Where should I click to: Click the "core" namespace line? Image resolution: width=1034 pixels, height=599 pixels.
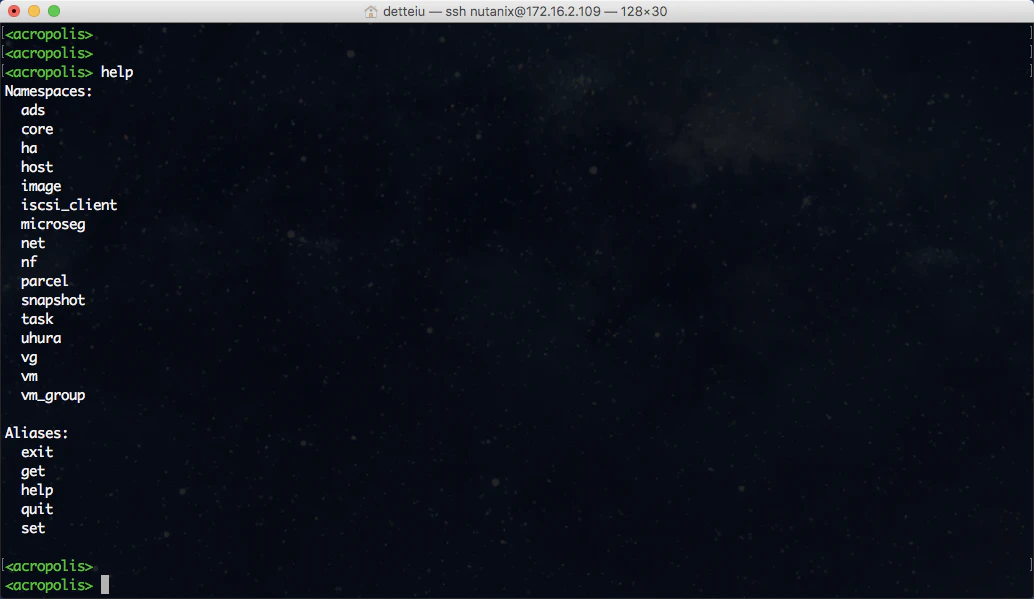[x=37, y=129]
